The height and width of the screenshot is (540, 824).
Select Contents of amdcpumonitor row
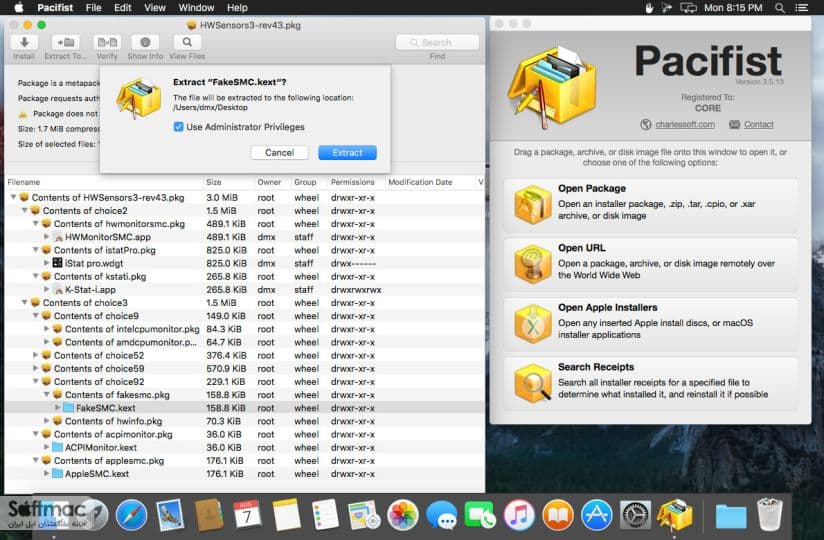(244, 342)
